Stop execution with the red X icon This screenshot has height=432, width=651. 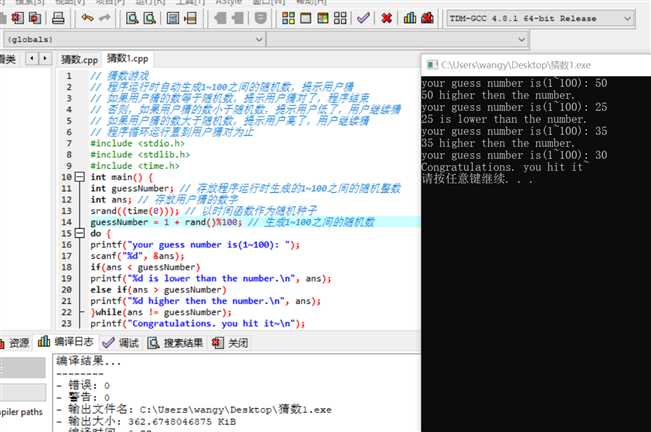pos(387,18)
